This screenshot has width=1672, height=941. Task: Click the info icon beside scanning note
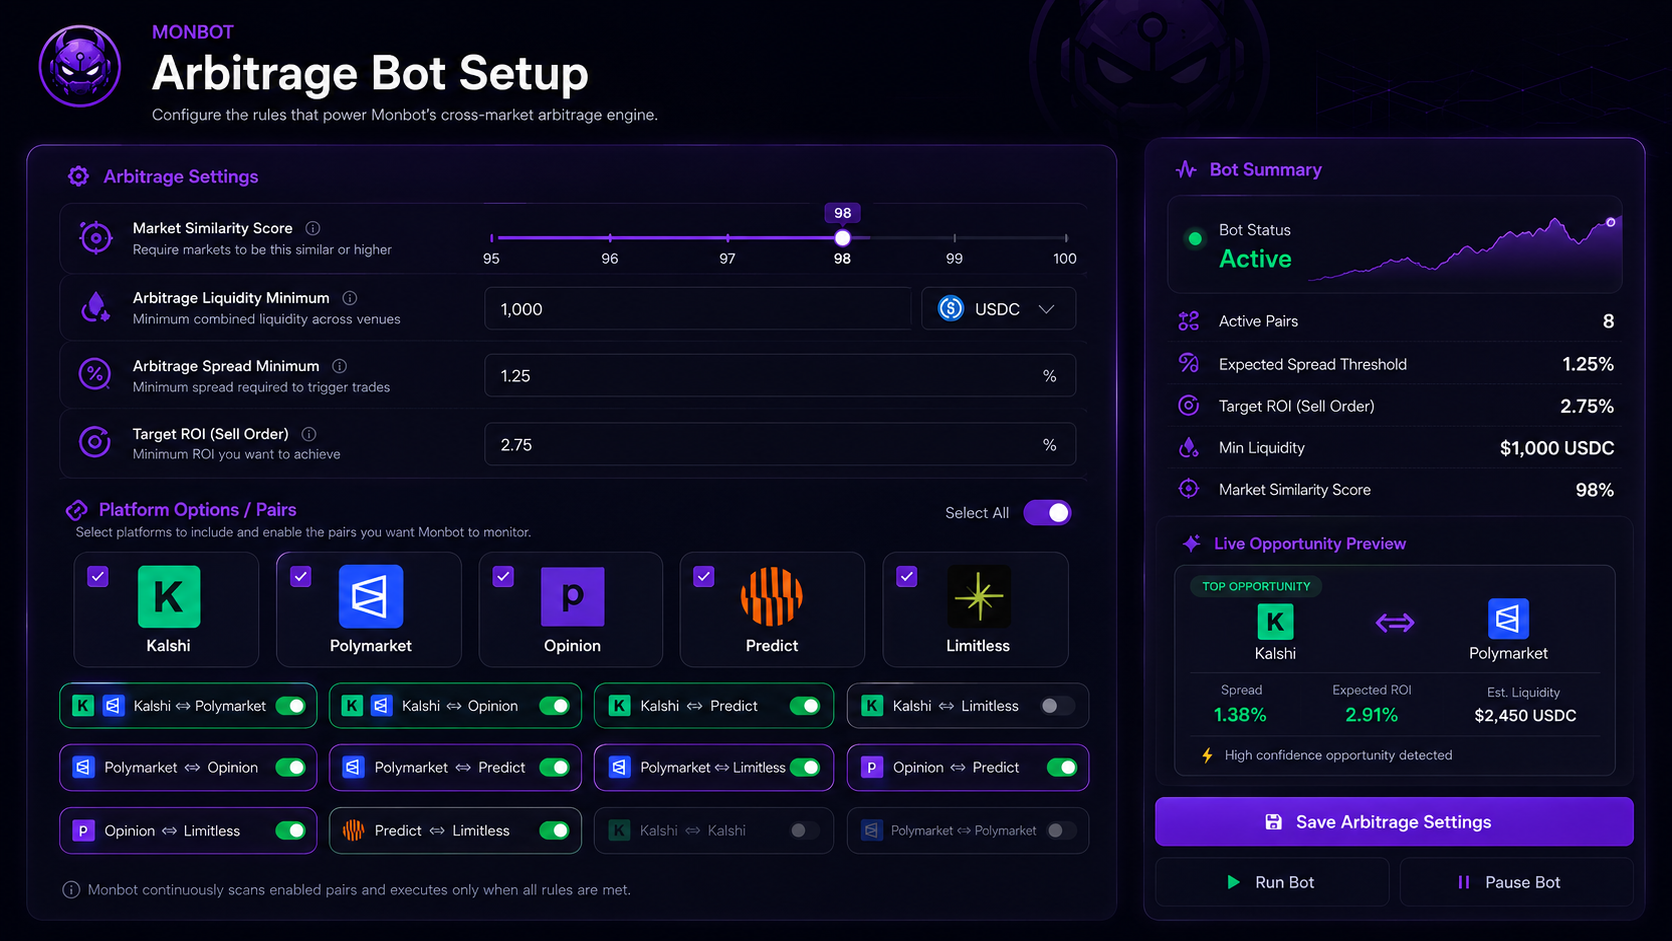point(71,890)
